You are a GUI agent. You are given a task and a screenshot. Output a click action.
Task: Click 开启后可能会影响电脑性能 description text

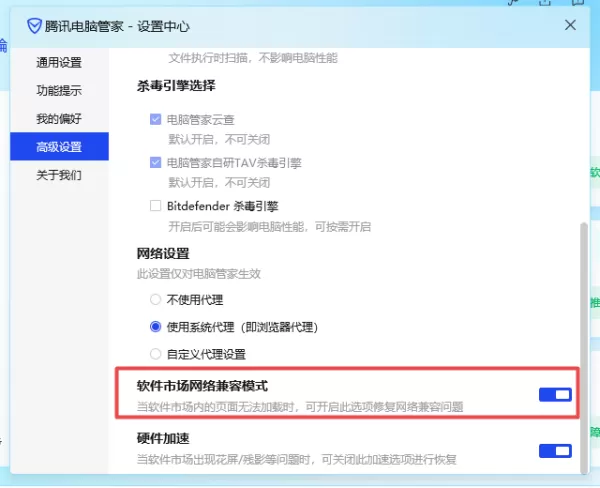(x=270, y=227)
